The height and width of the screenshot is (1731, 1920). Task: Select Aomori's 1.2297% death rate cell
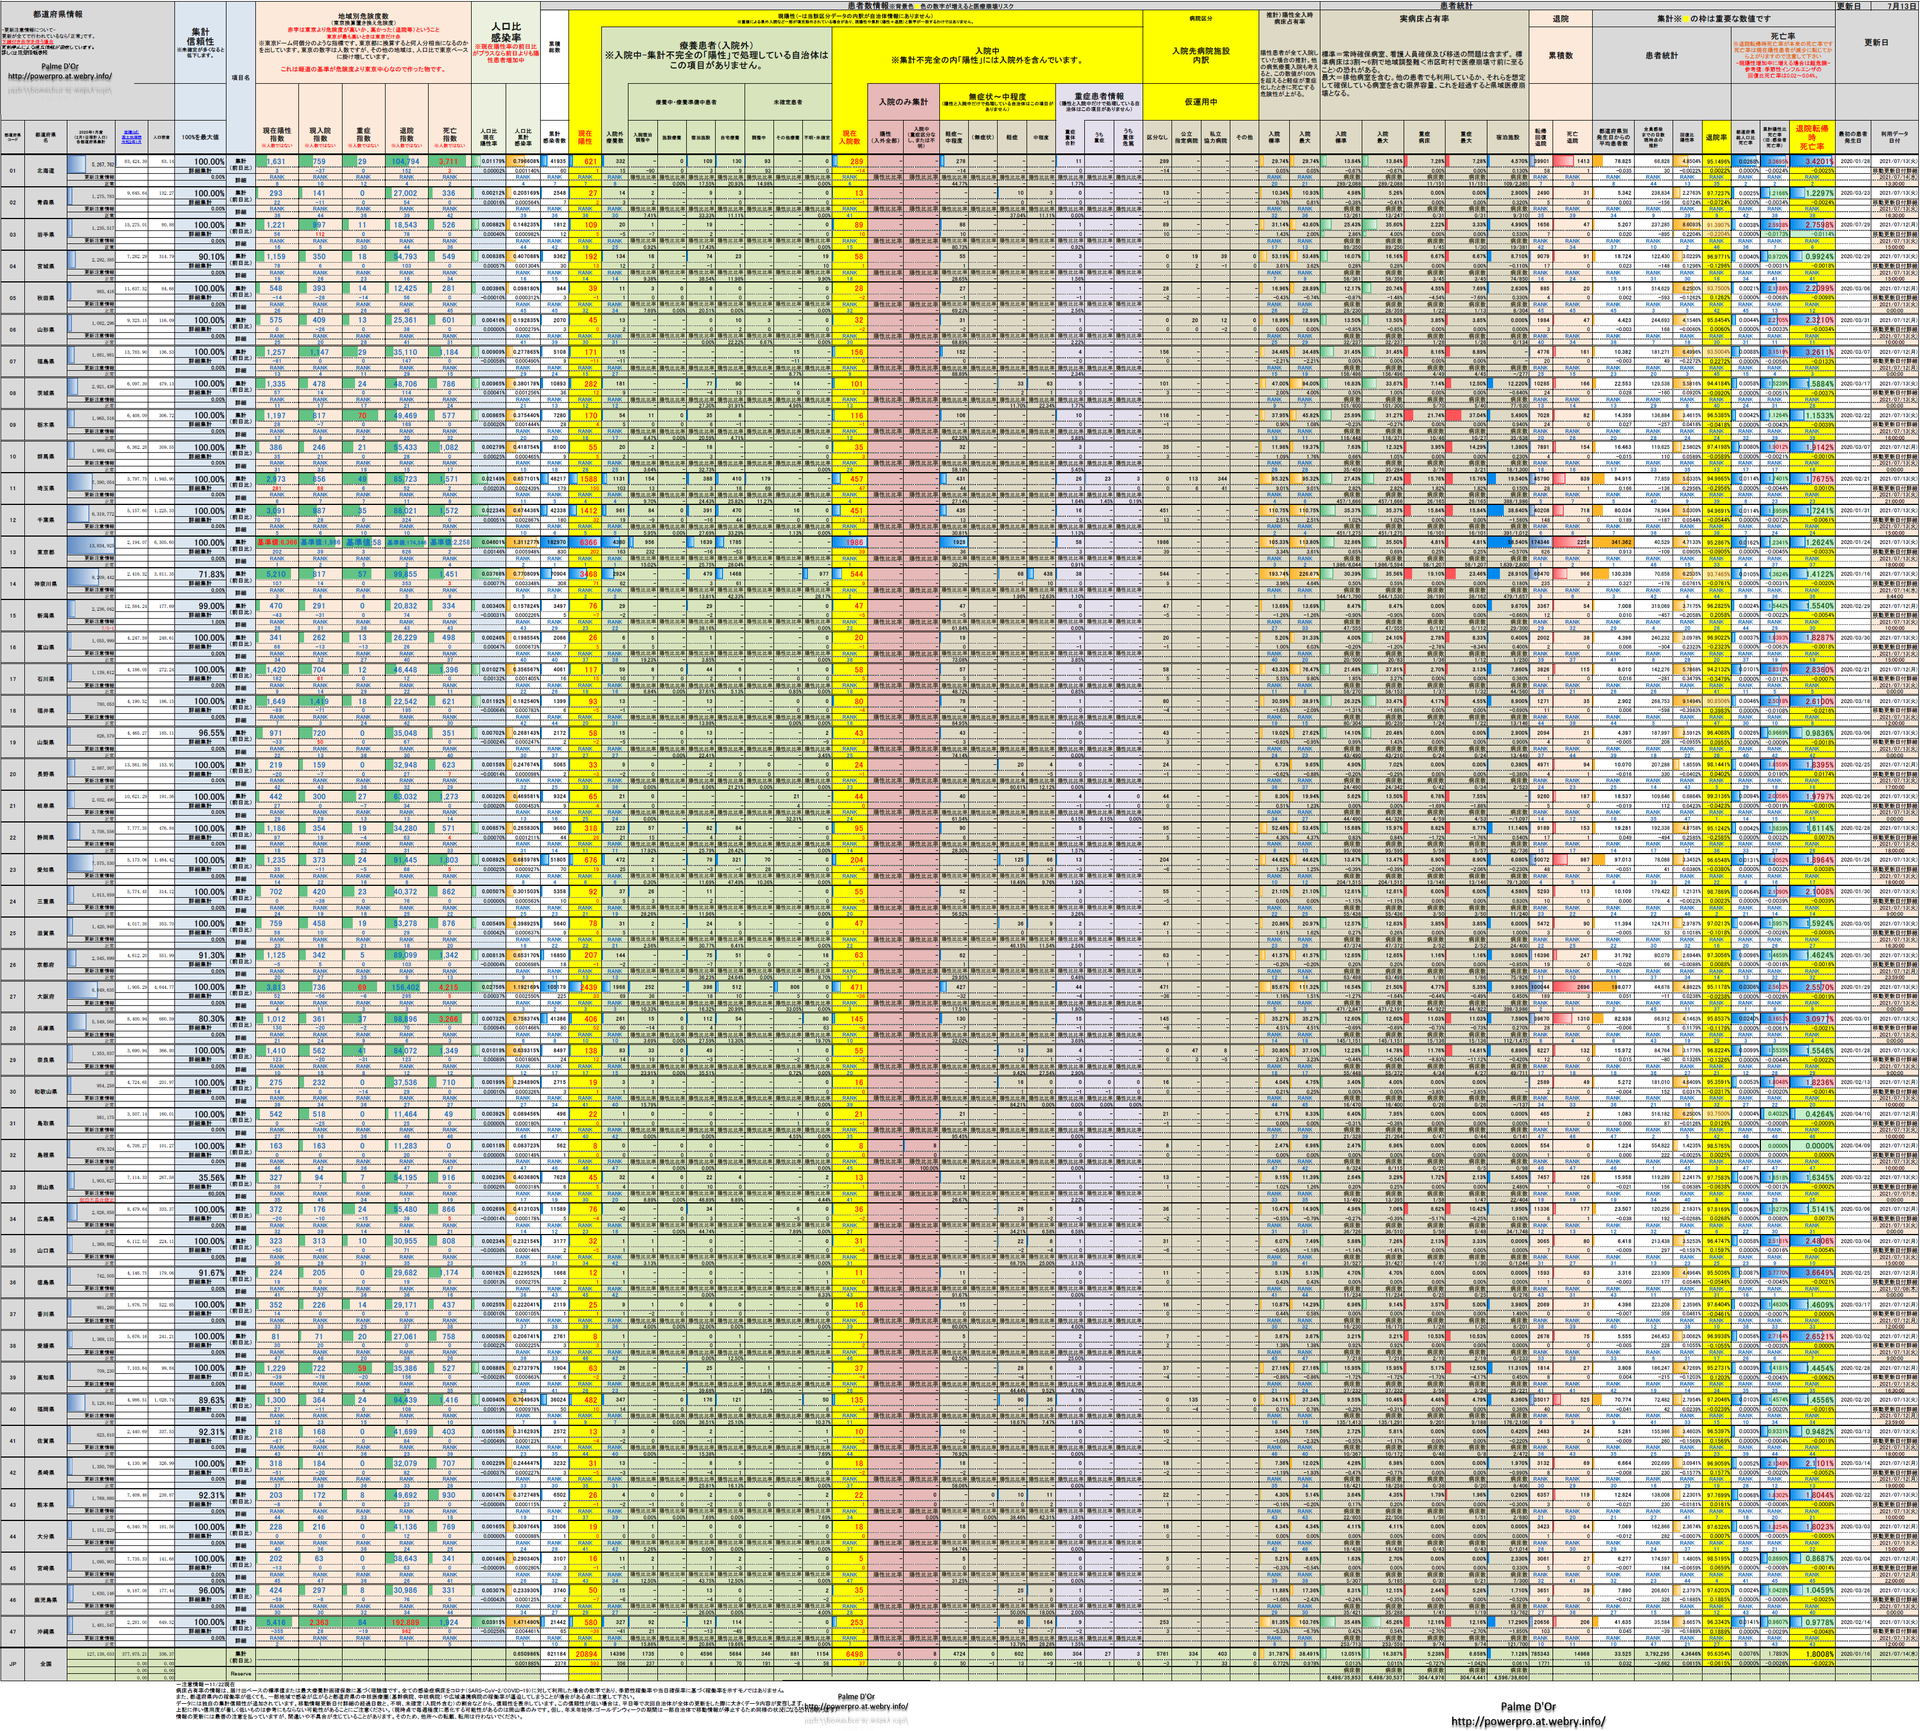click(x=1812, y=193)
